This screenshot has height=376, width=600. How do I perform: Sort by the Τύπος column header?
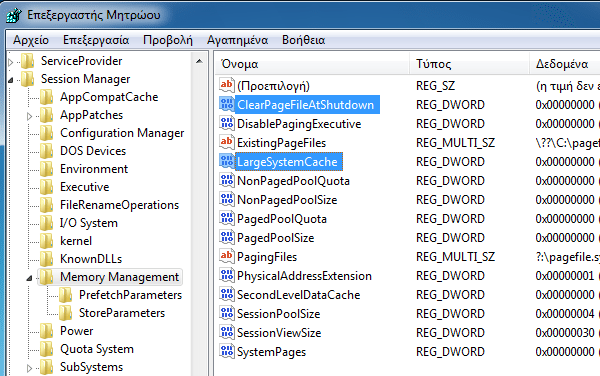pyautogui.click(x=470, y=64)
